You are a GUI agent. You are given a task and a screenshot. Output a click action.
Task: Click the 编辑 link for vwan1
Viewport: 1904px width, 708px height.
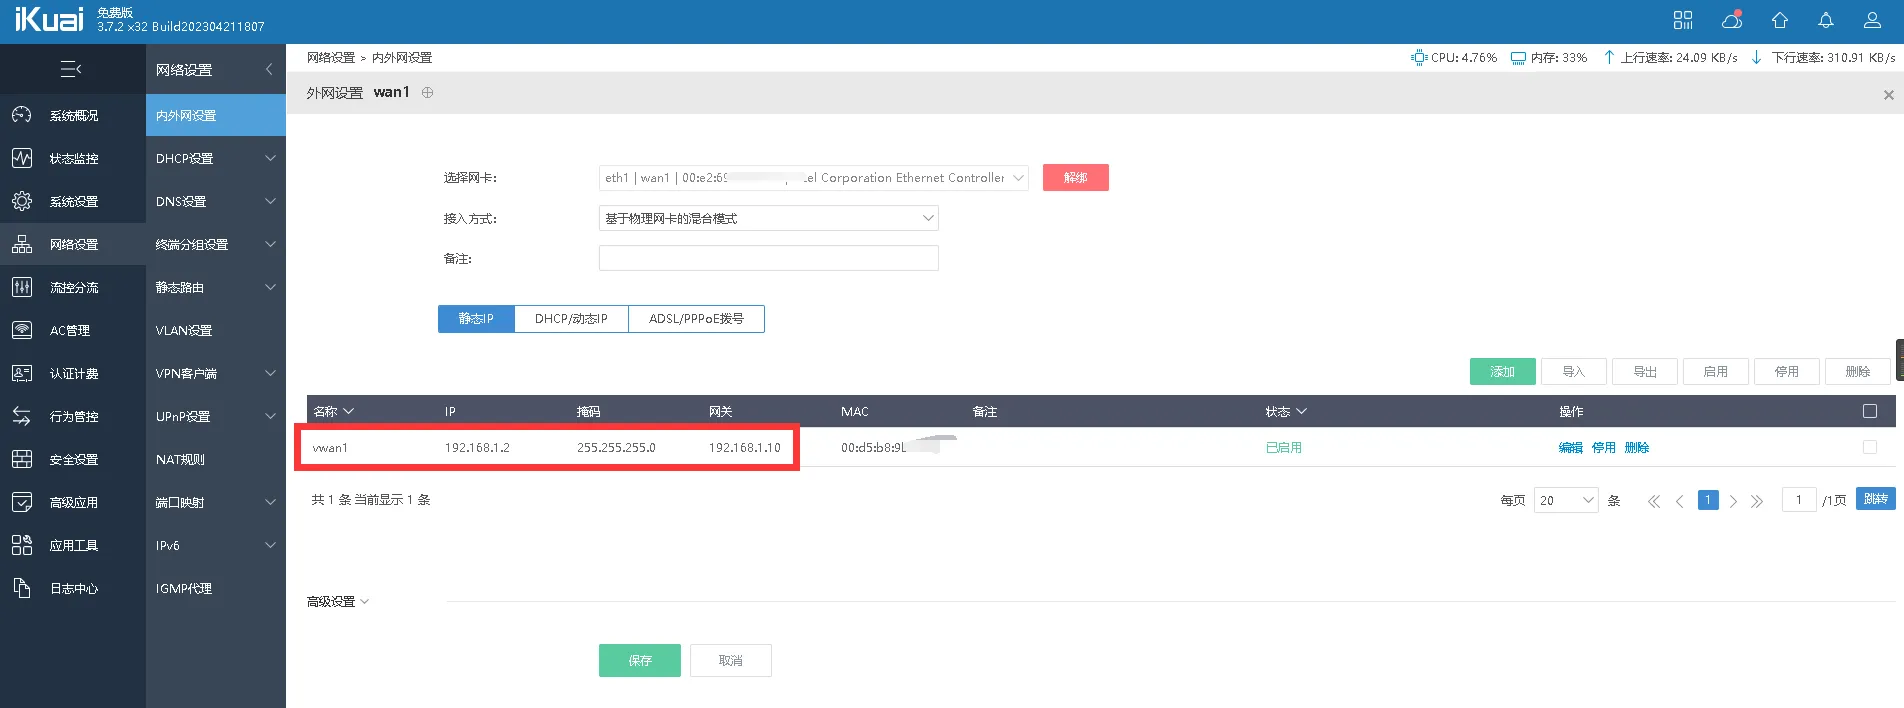1570,448
